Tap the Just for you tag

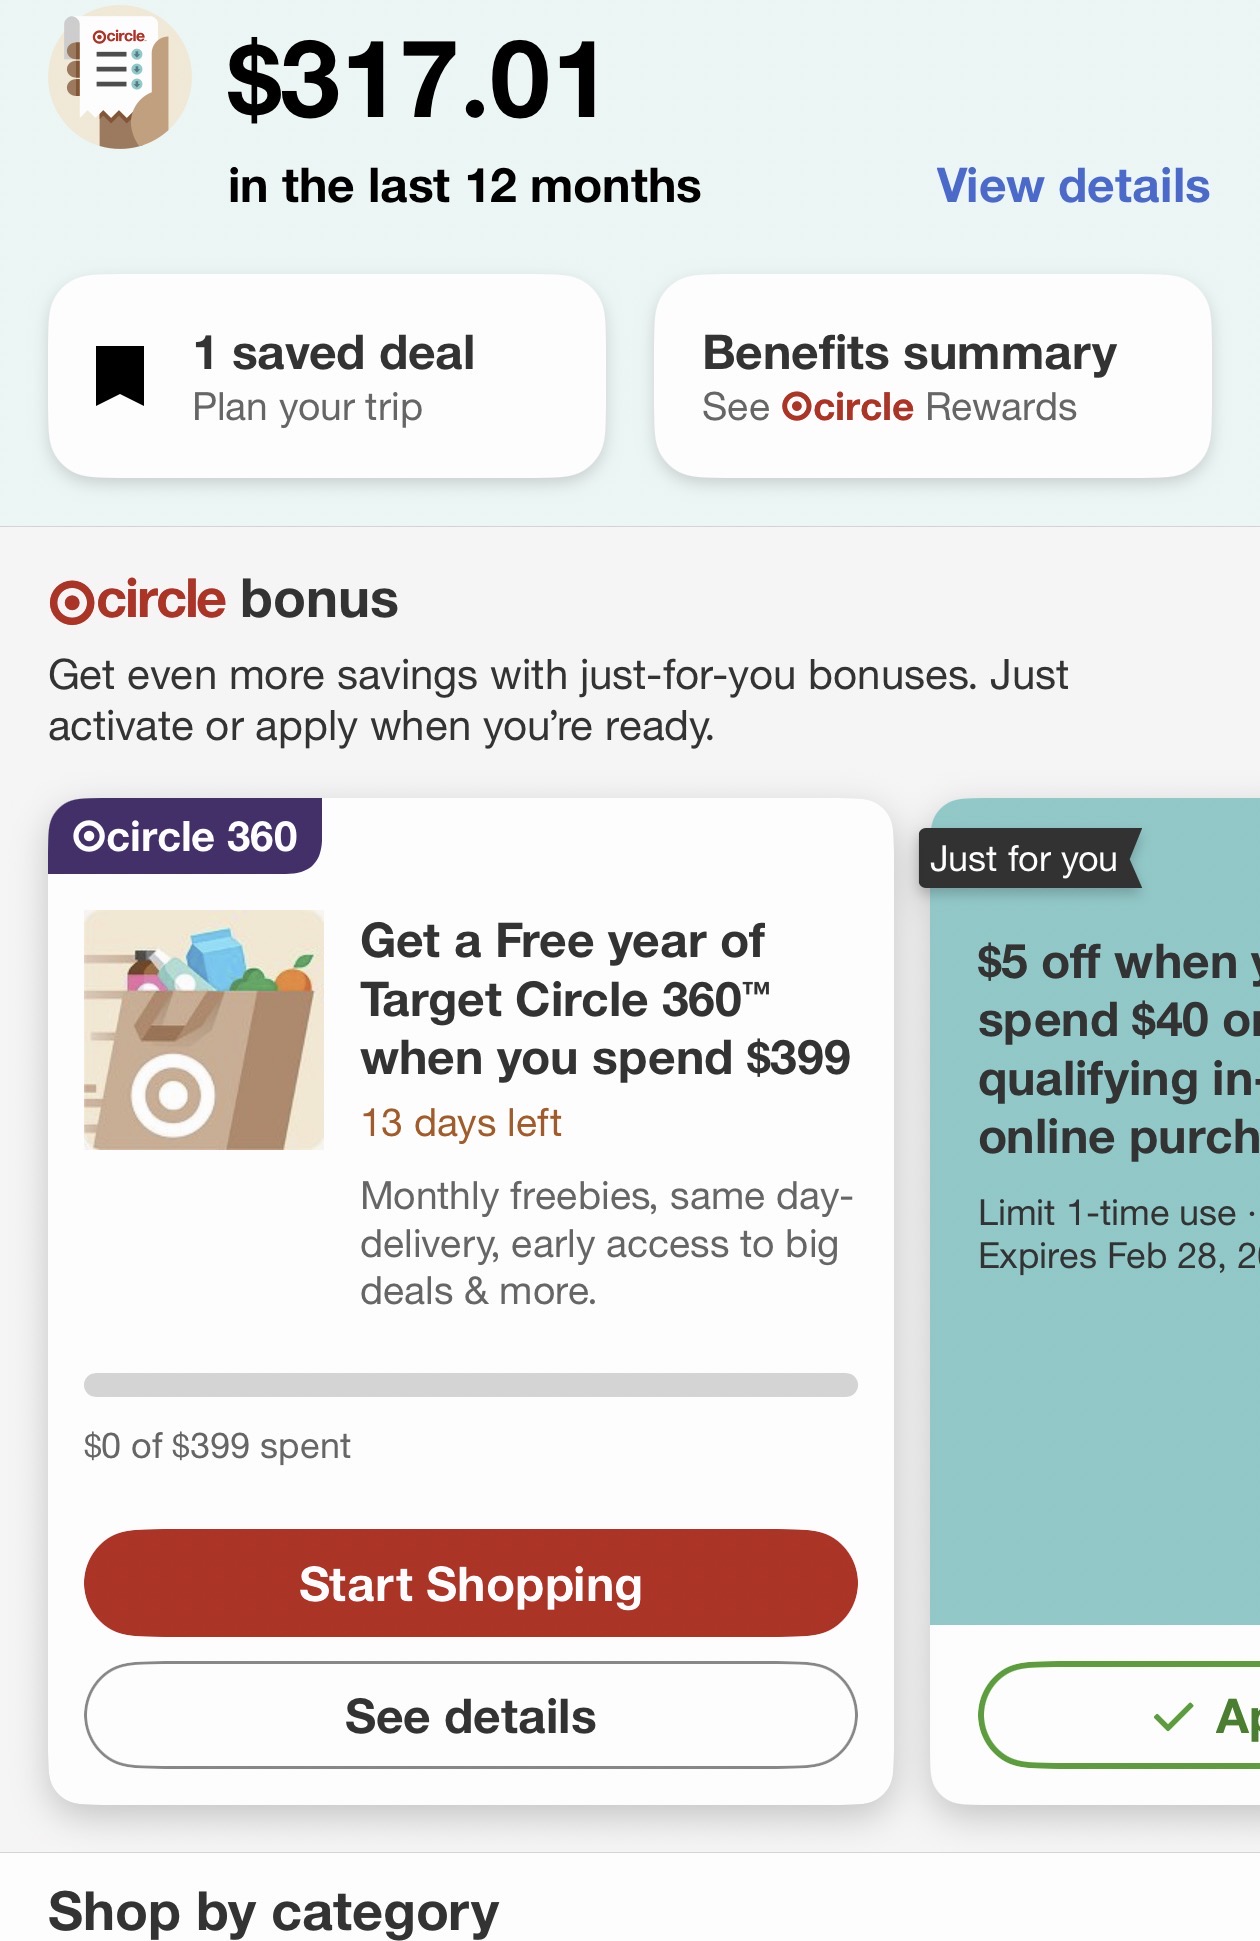pyautogui.click(x=1027, y=859)
